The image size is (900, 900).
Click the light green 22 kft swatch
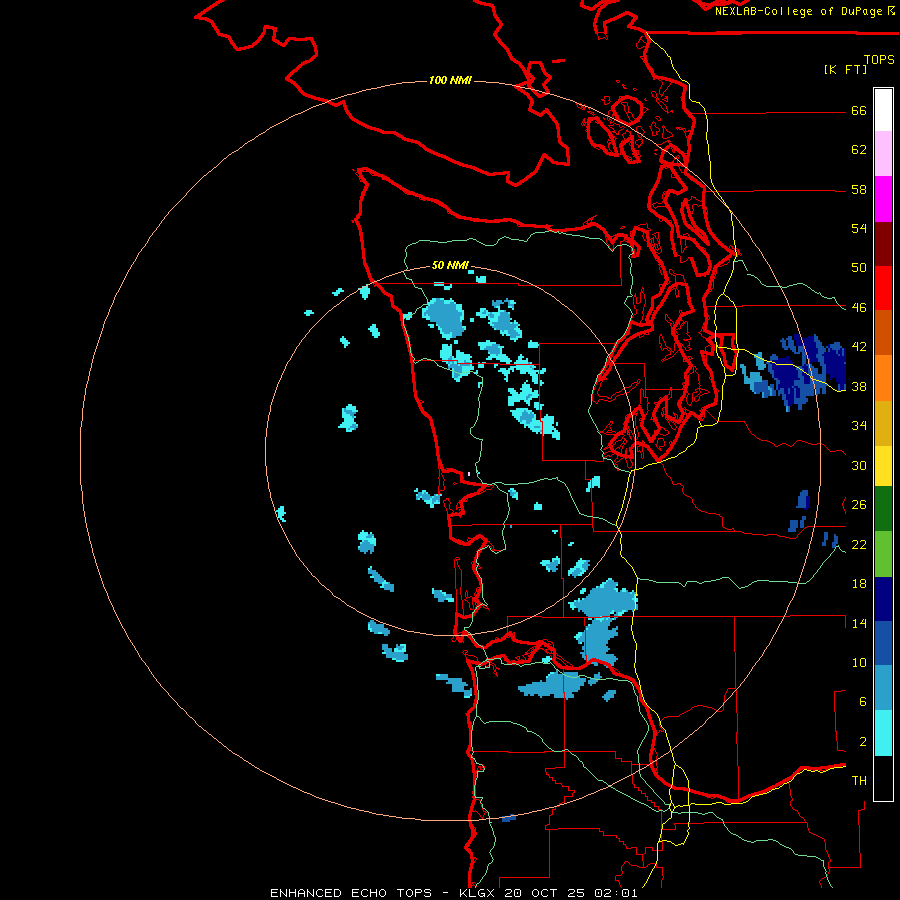[883, 553]
